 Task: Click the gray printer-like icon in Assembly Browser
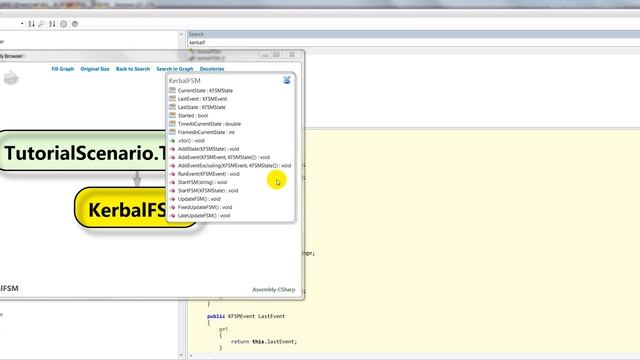tap(11, 78)
